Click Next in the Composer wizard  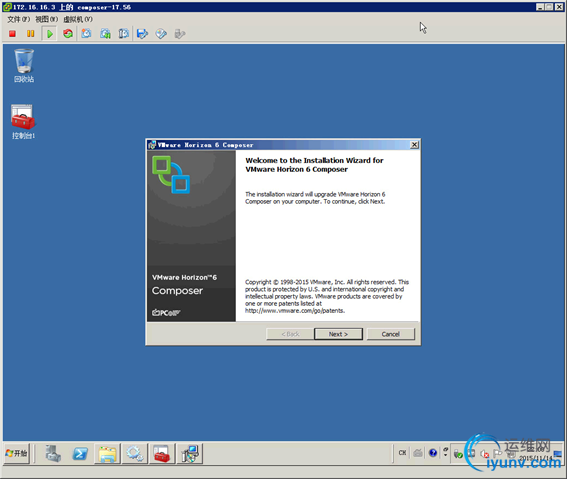point(338,334)
